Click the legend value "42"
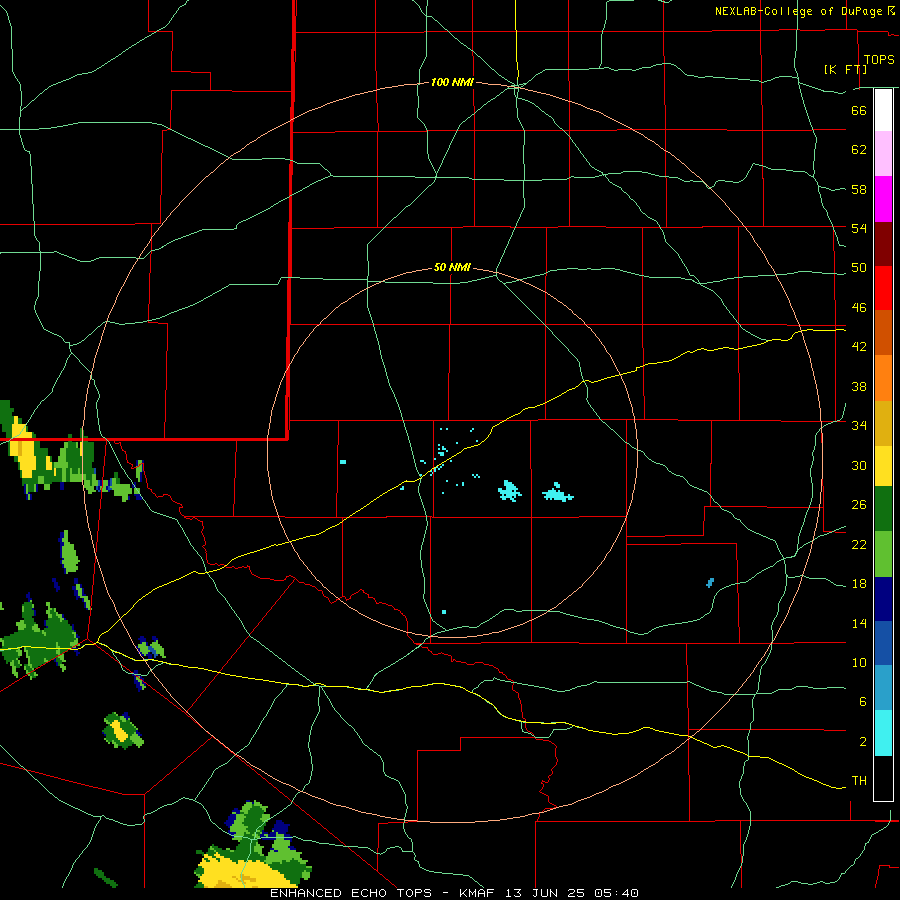 coord(859,347)
